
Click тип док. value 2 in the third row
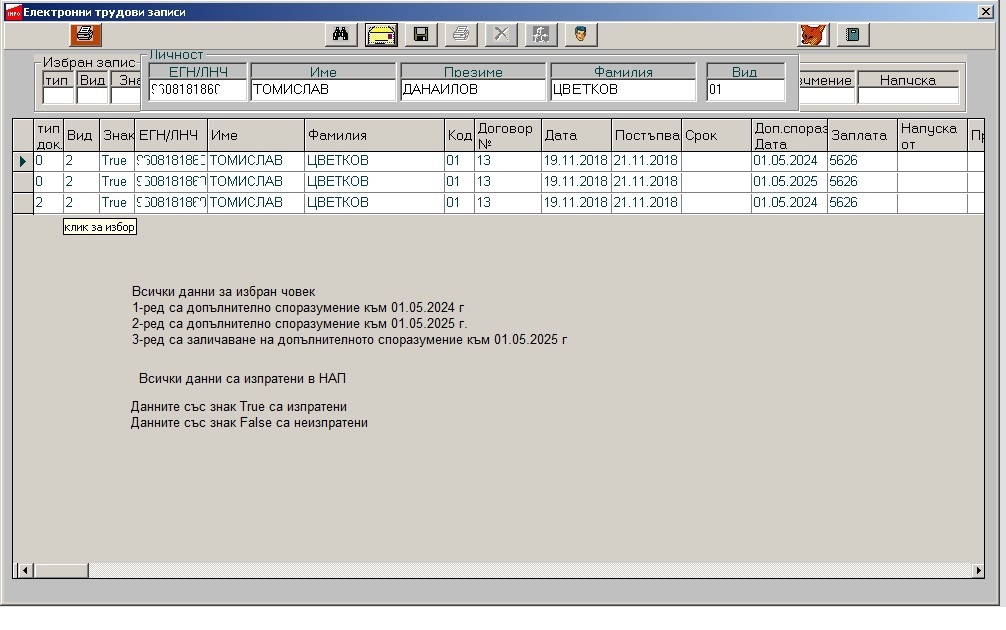[x=48, y=203]
